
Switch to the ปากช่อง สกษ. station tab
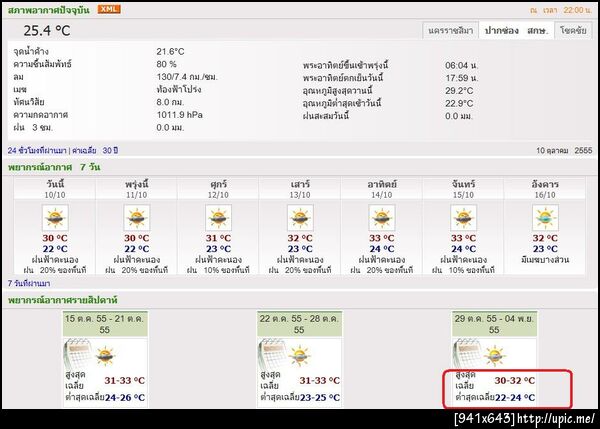tap(516, 30)
